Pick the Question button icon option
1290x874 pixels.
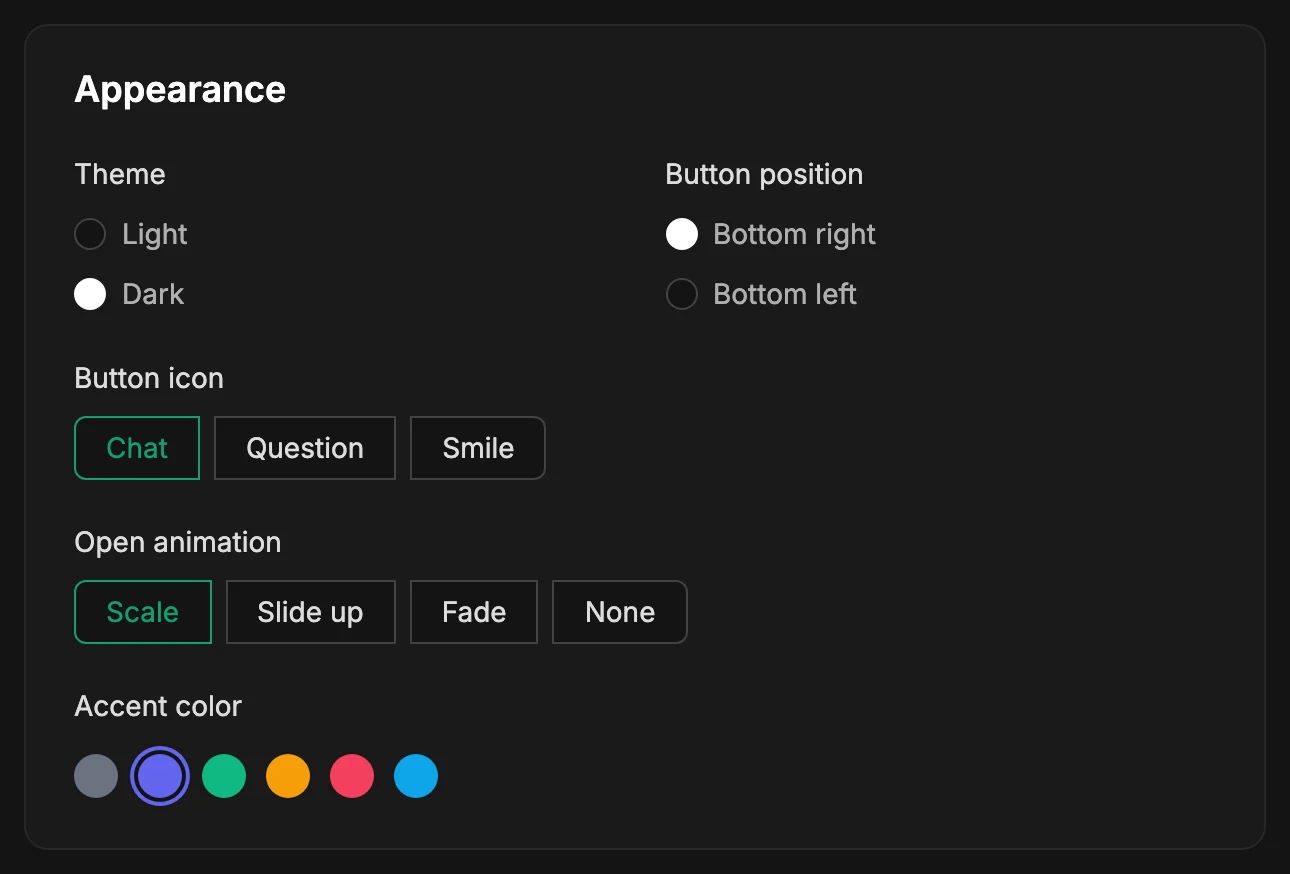tap(305, 448)
